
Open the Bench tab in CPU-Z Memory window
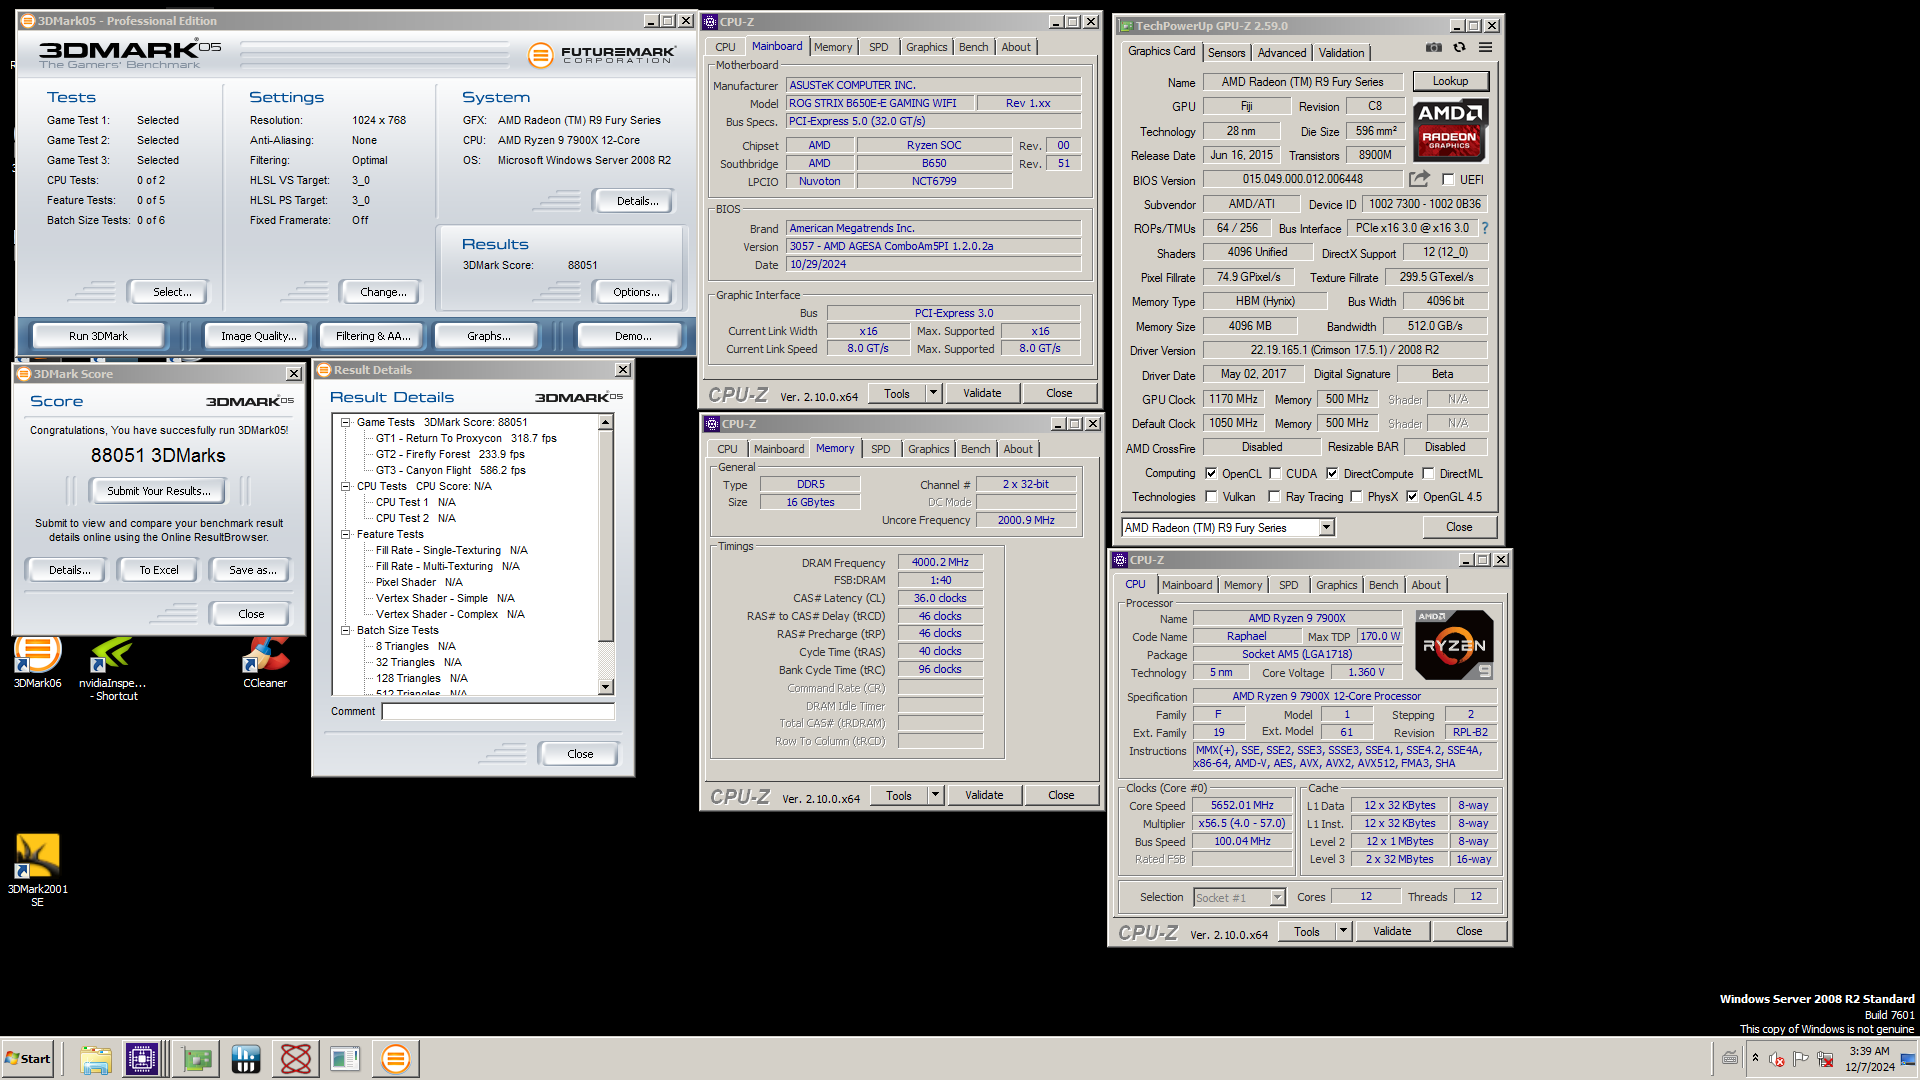(975, 449)
